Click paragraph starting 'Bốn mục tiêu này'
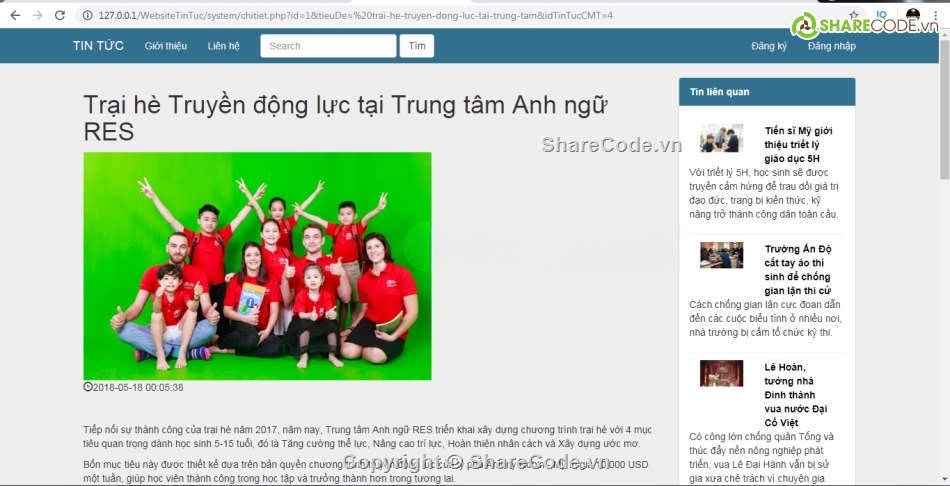 [x=366, y=471]
